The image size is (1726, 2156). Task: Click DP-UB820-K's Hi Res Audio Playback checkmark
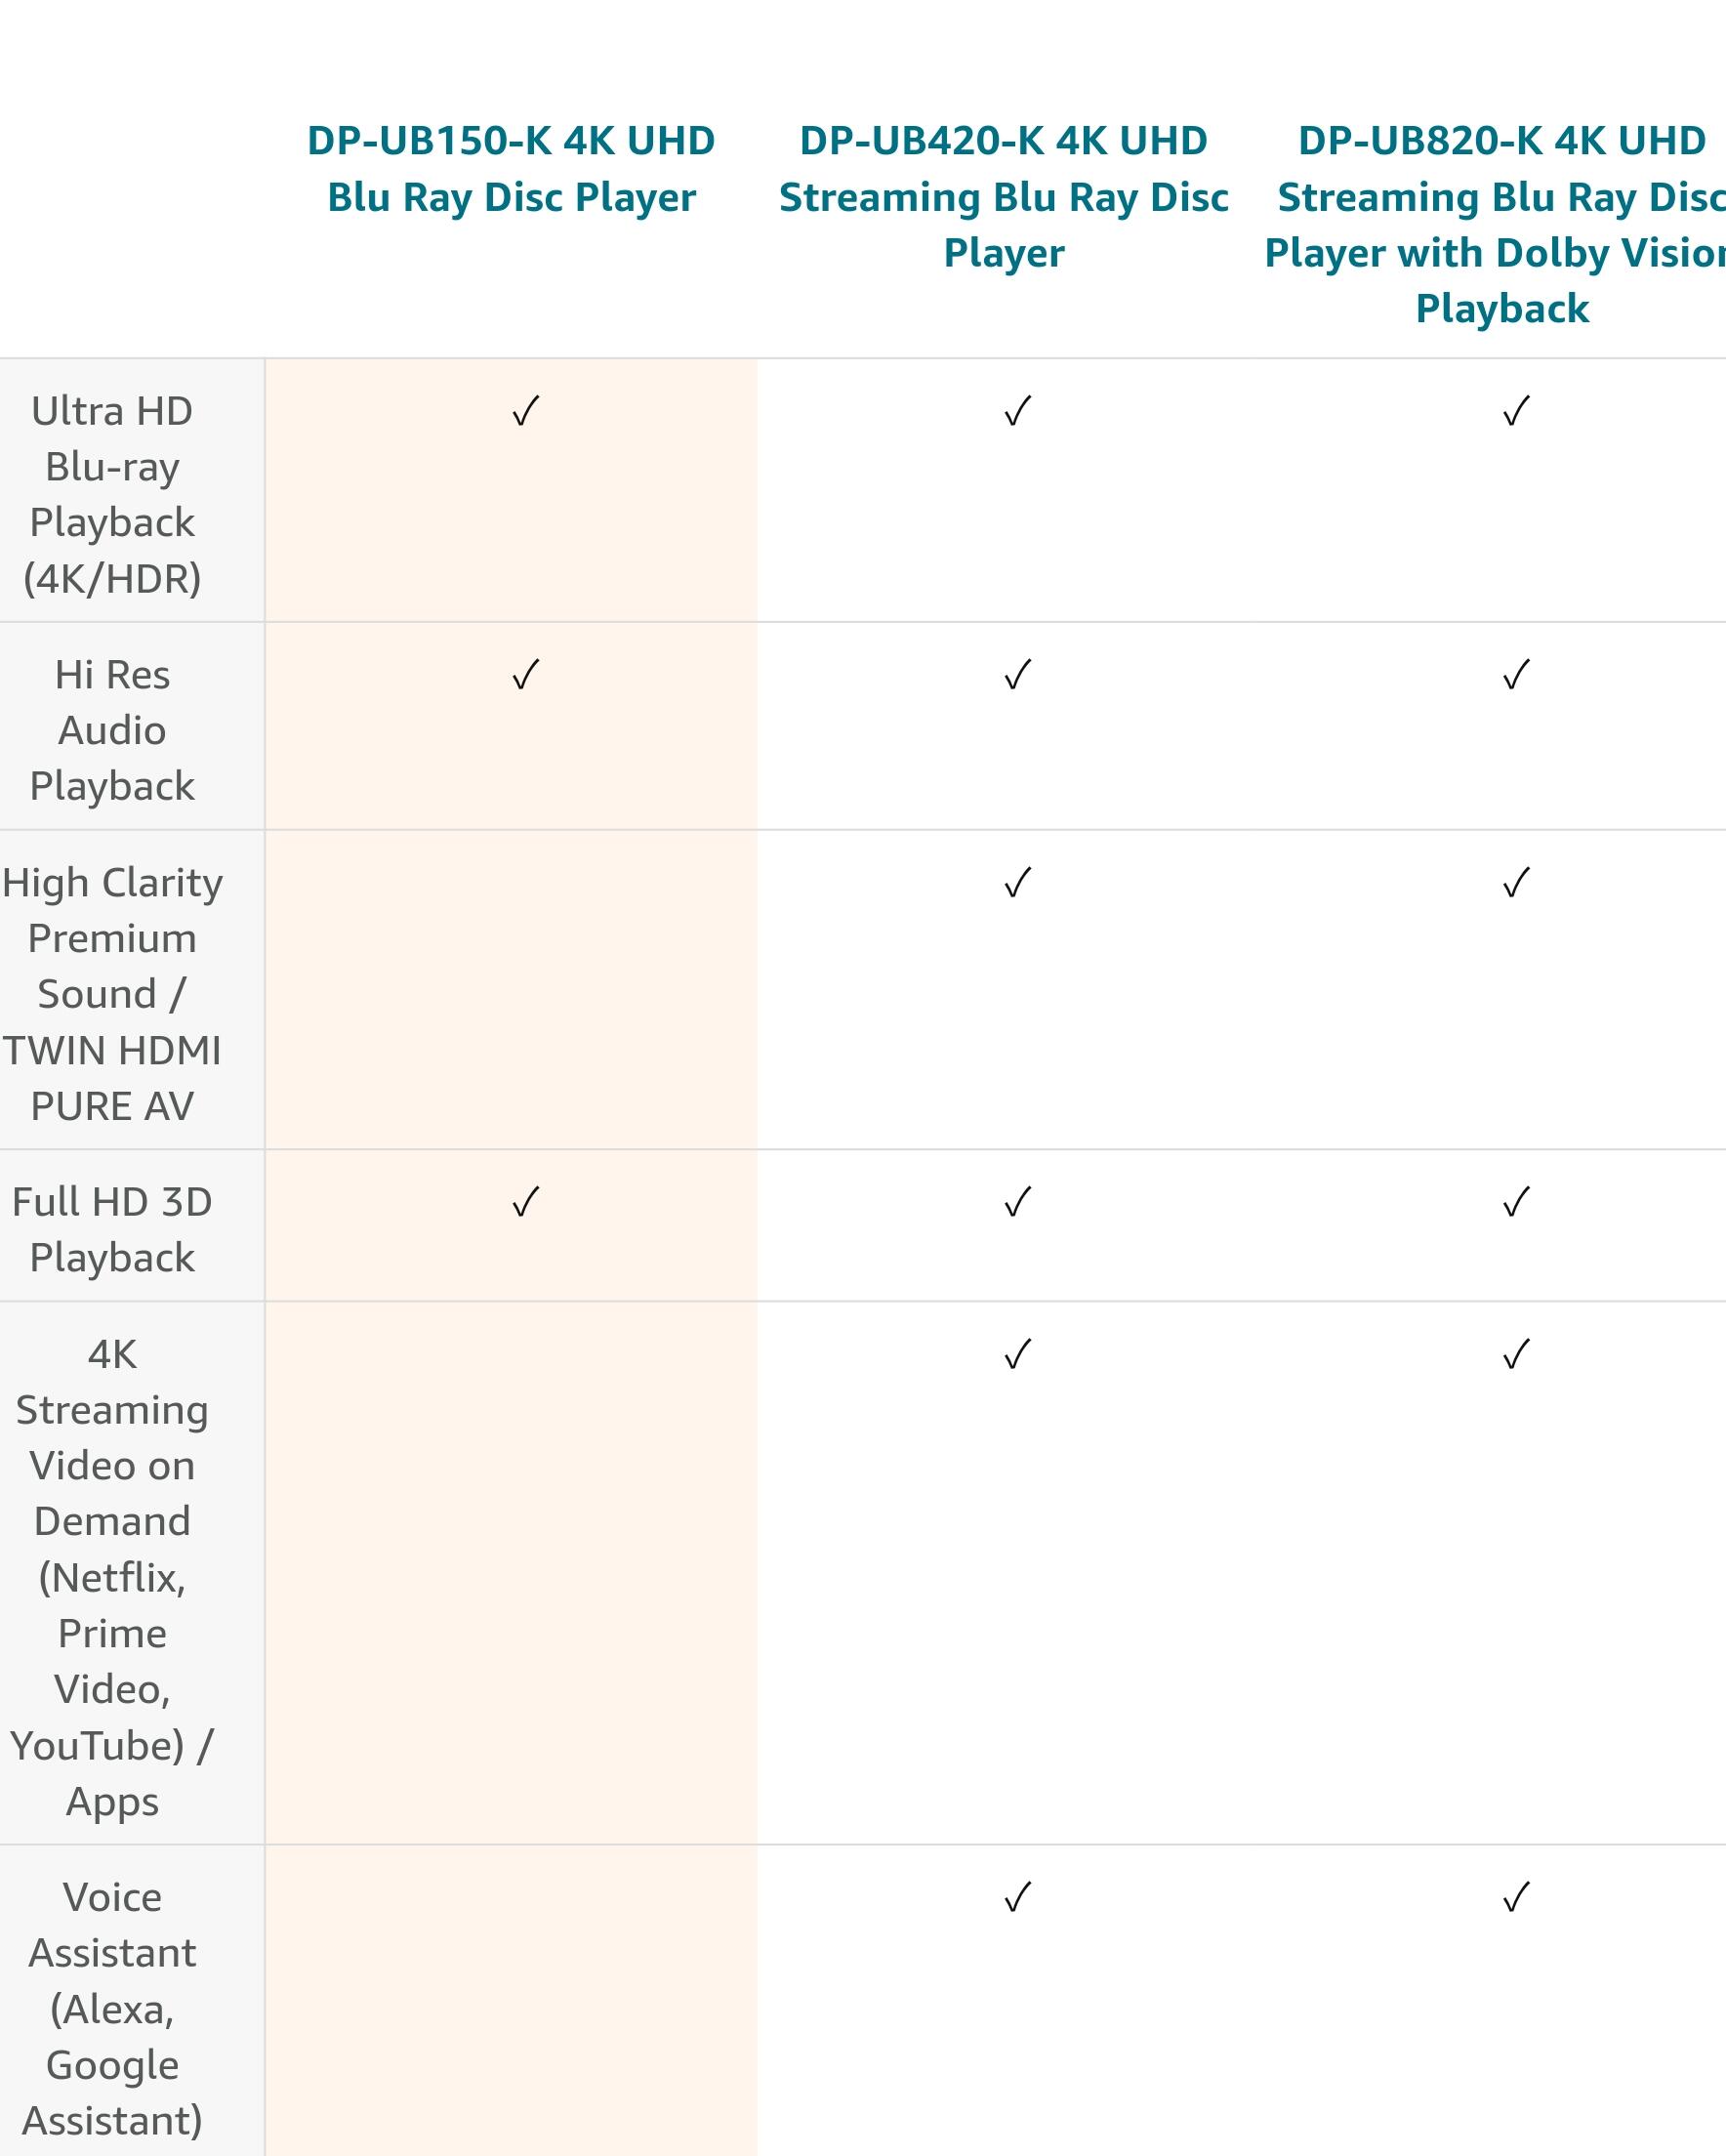tap(1516, 675)
